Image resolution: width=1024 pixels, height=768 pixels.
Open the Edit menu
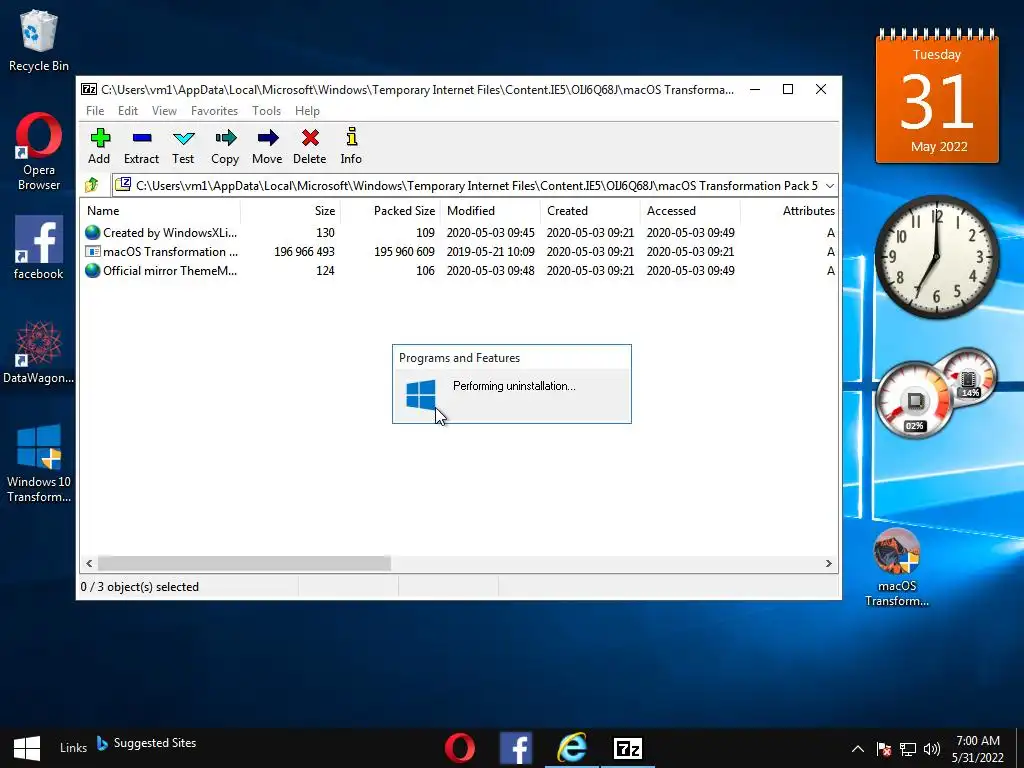pyautogui.click(x=127, y=111)
